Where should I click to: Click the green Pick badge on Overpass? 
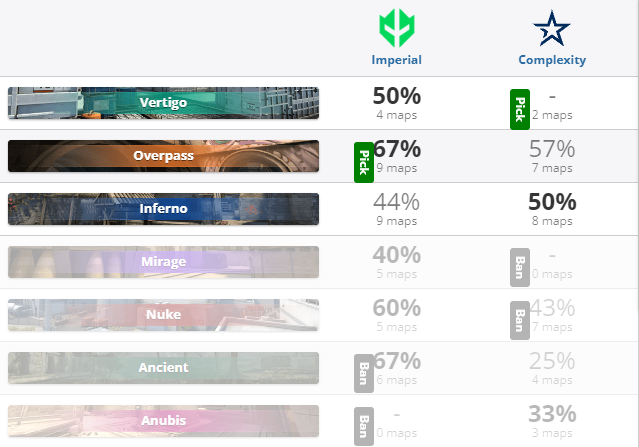tap(364, 162)
